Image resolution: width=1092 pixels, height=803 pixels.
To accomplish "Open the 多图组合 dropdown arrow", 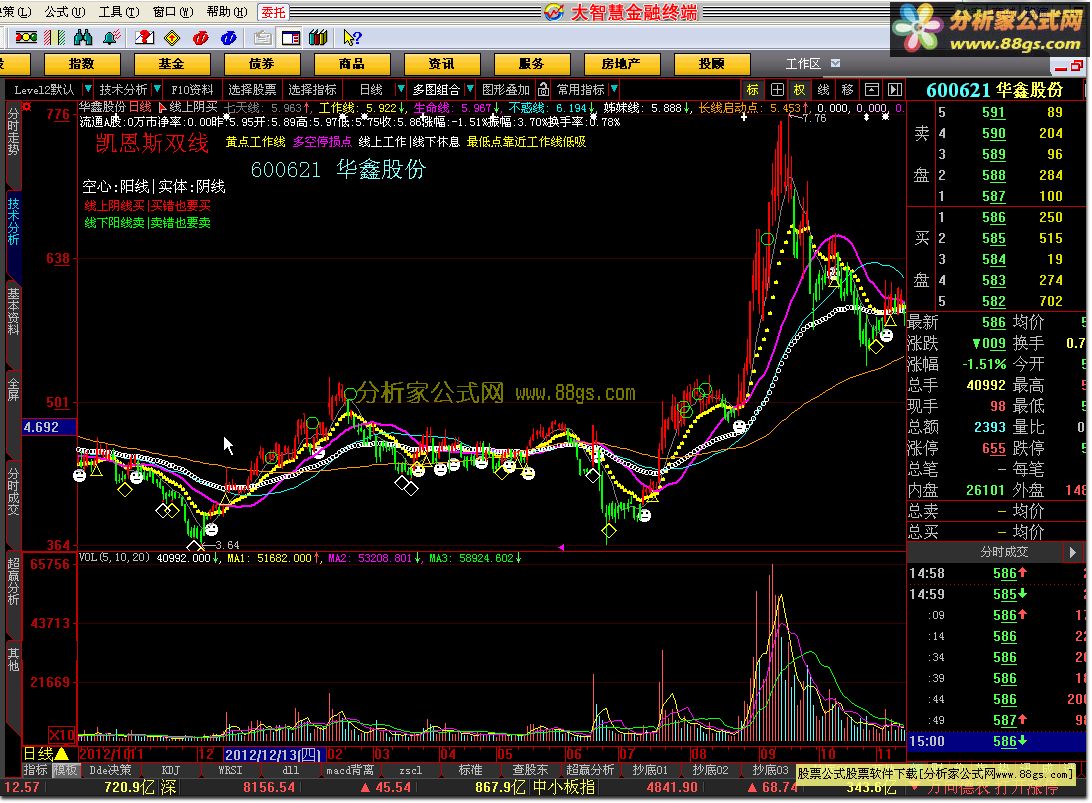I will pos(469,89).
